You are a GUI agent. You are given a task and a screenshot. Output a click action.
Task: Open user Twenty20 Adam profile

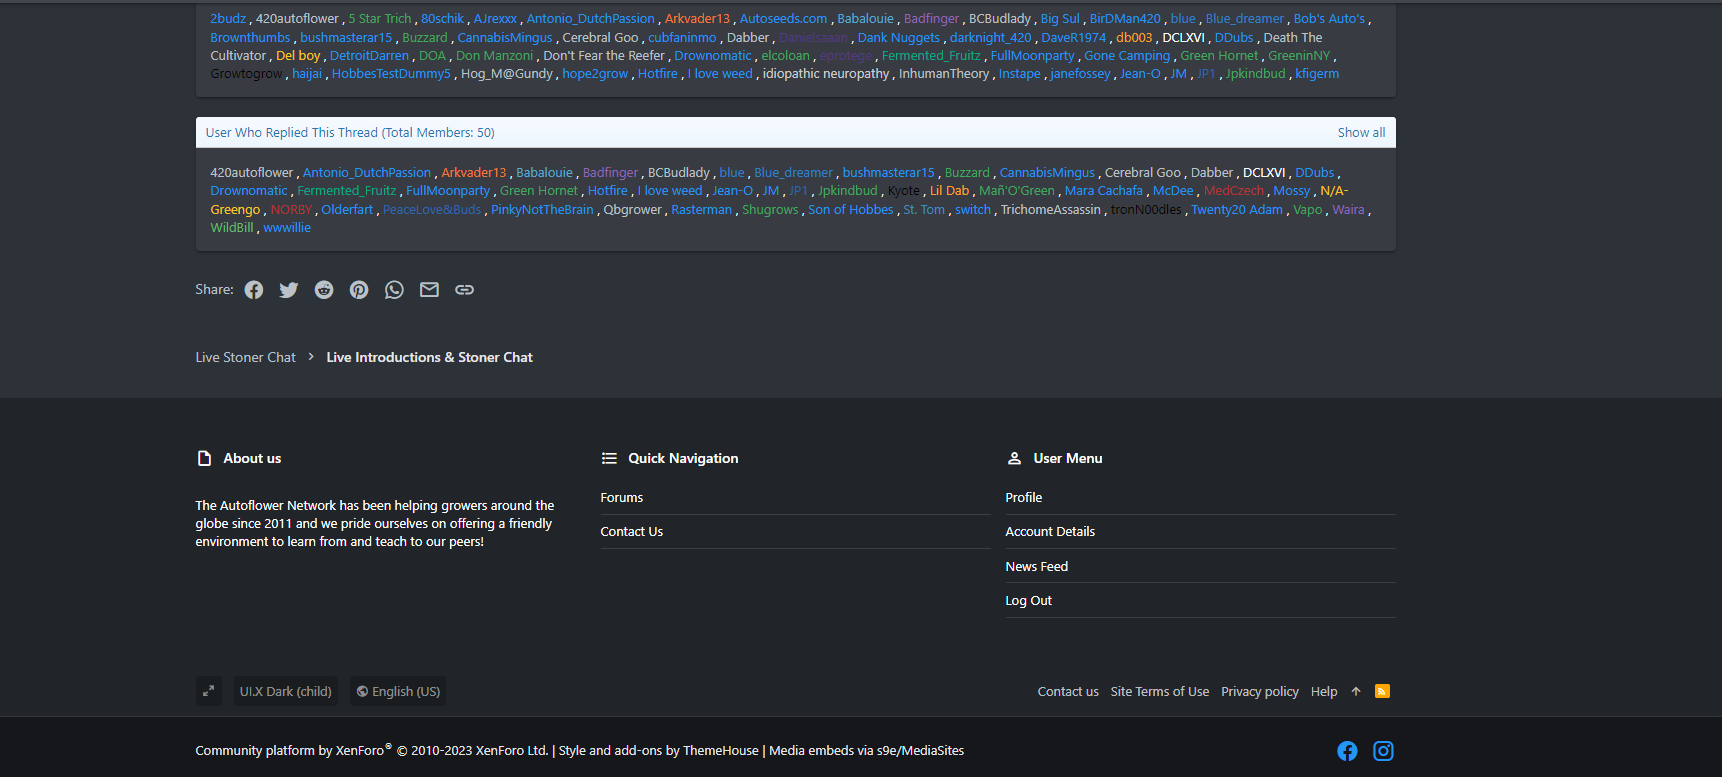click(x=1237, y=209)
